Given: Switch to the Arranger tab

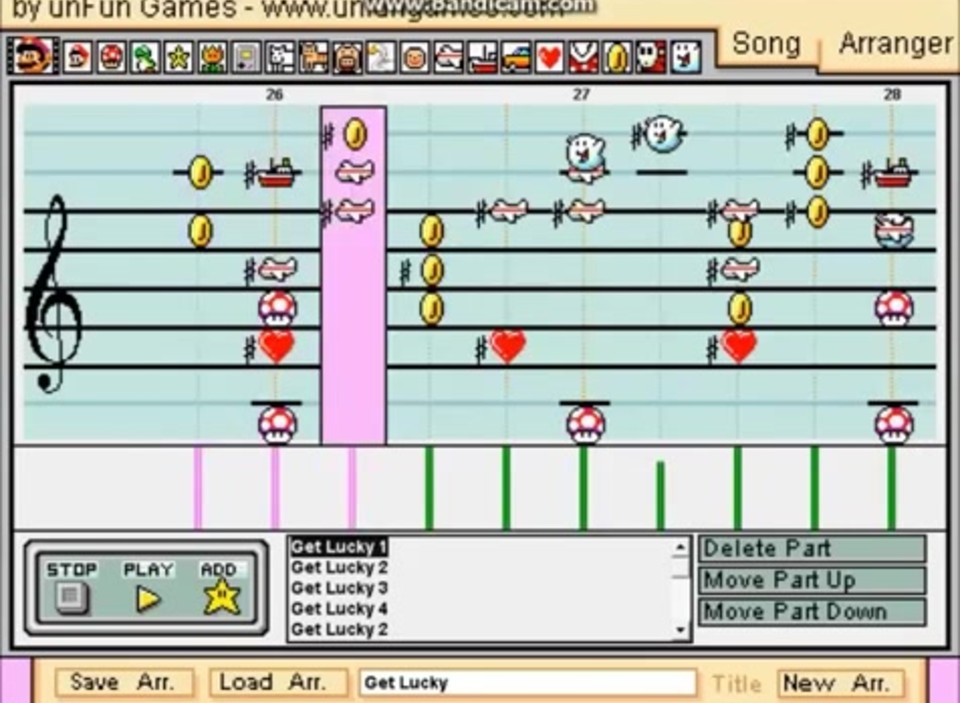Looking at the screenshot, I should [x=894, y=44].
